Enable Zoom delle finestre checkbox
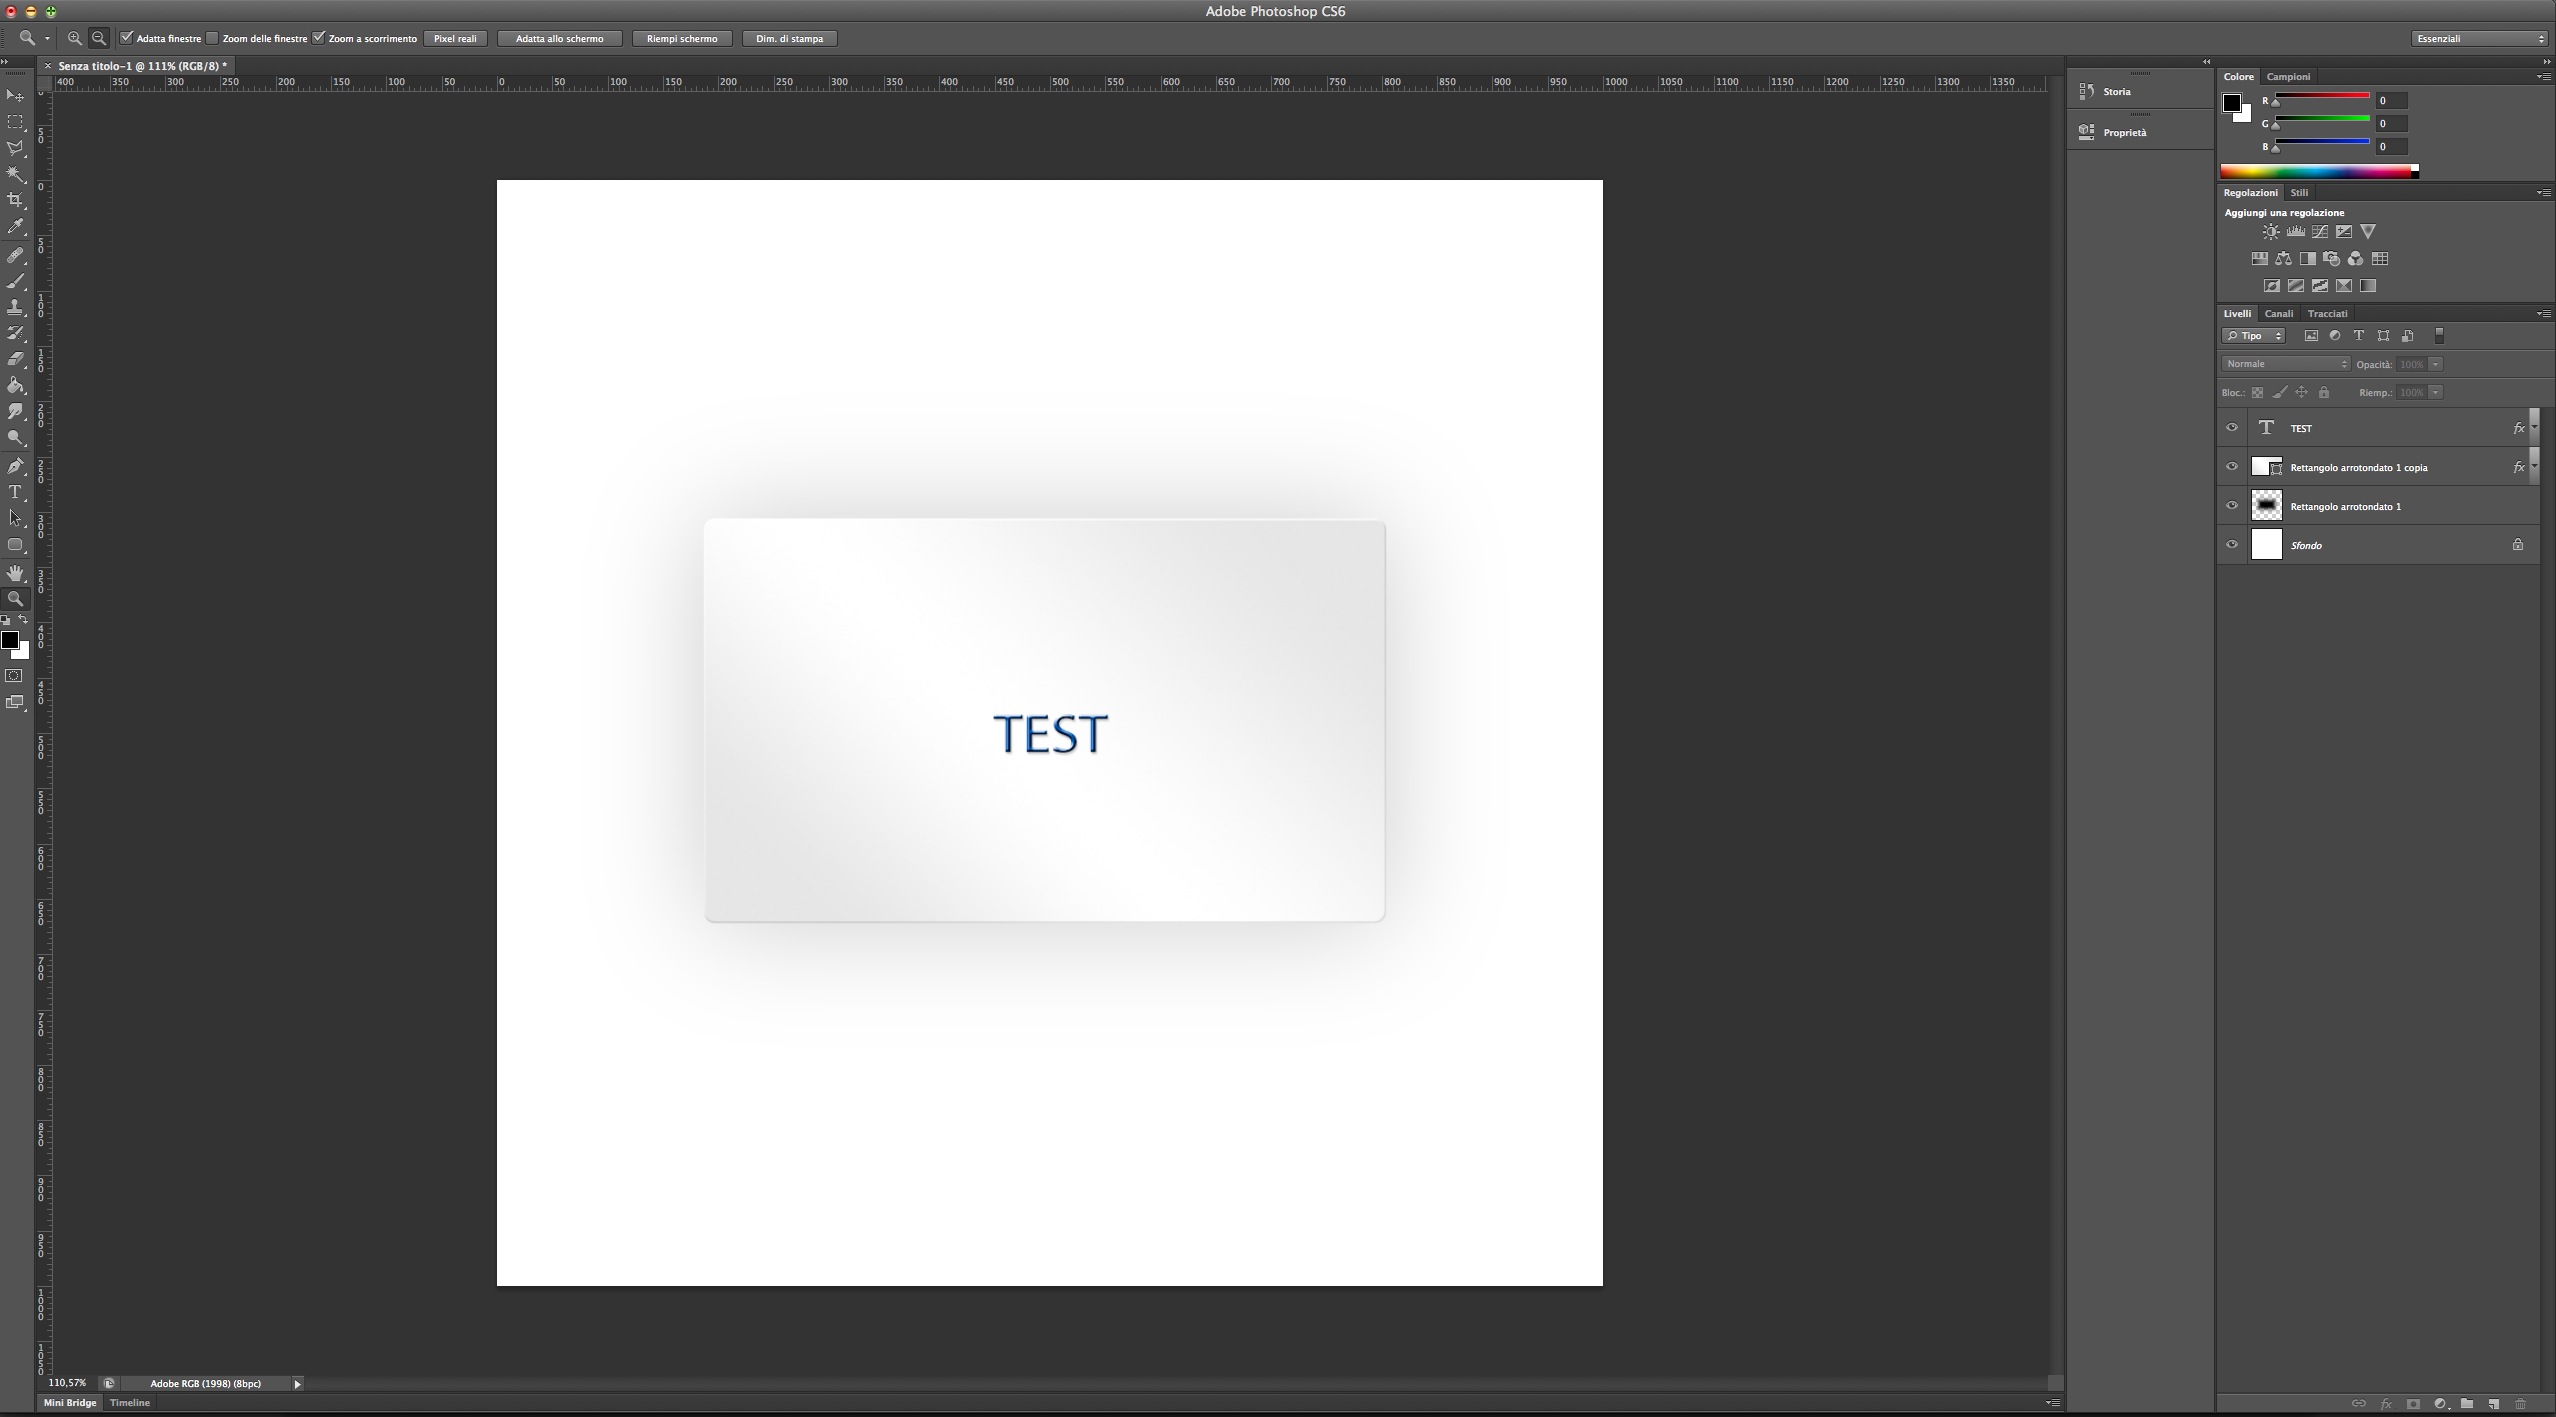 (x=212, y=38)
